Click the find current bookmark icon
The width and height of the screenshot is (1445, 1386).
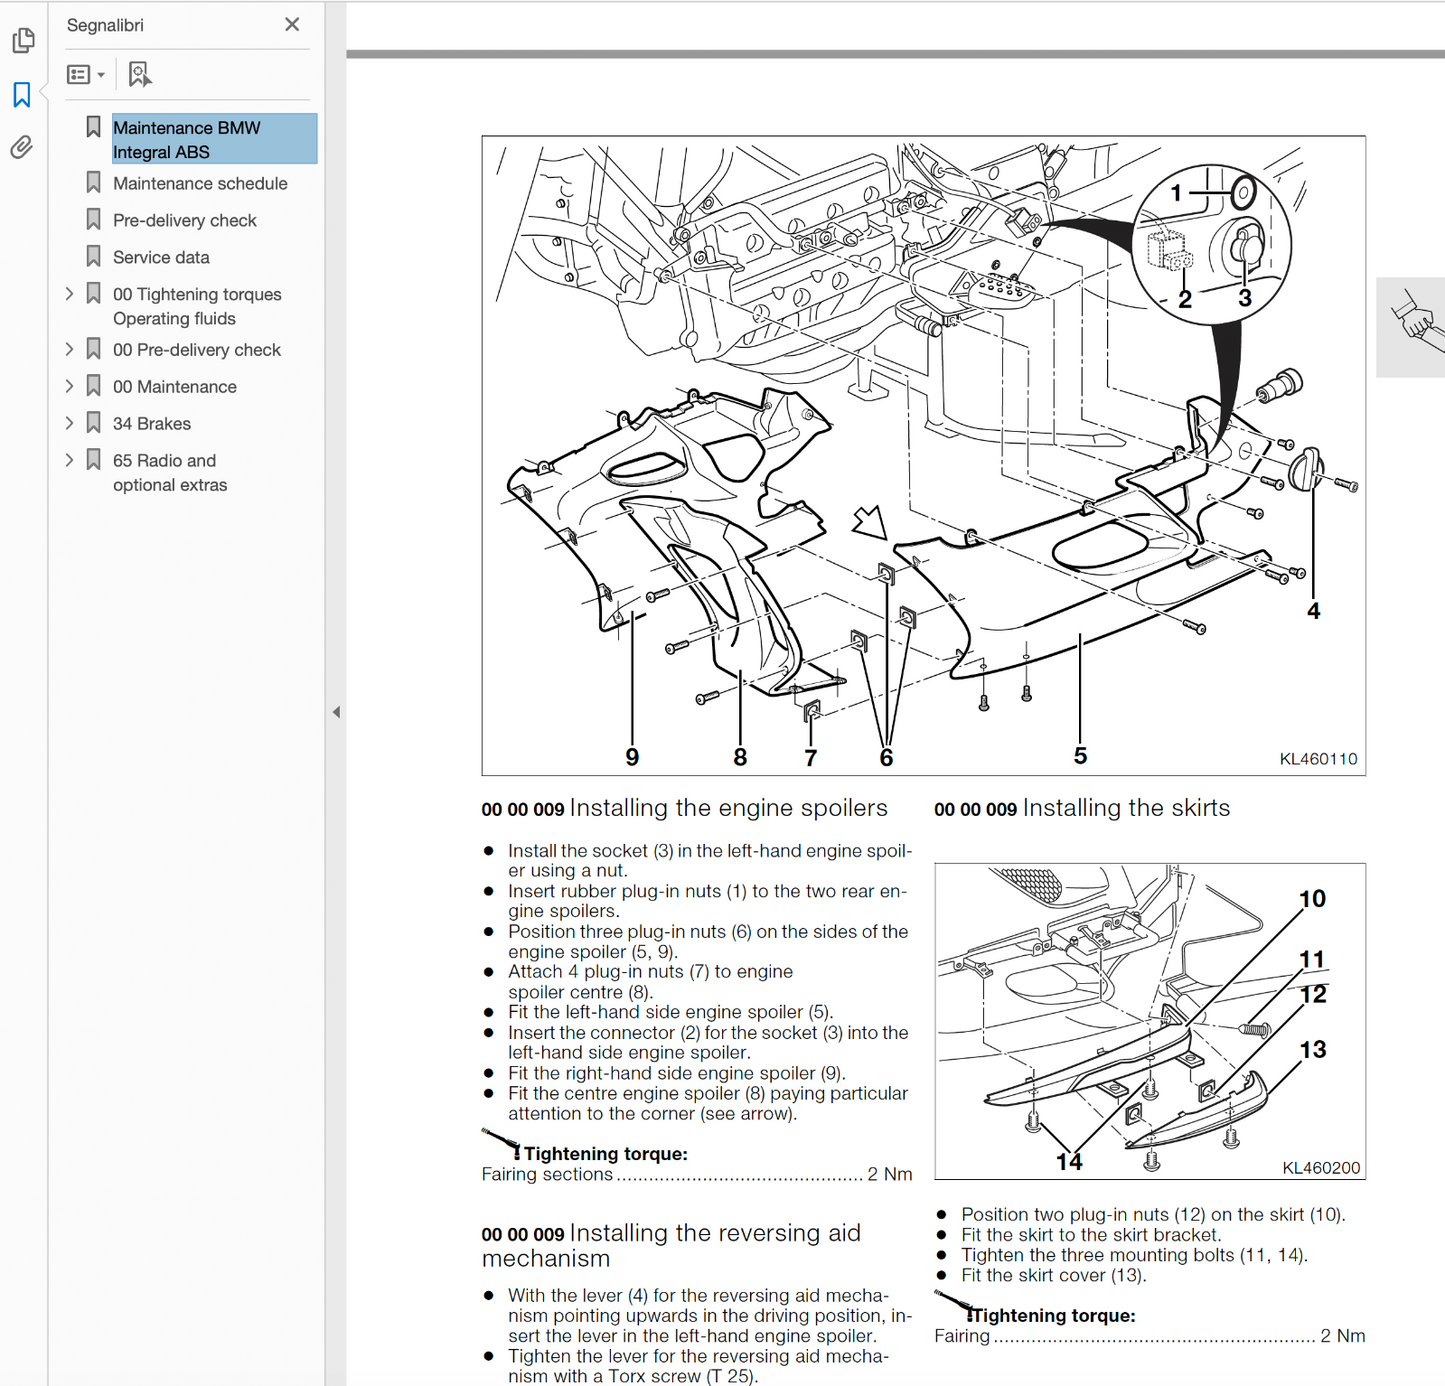[x=140, y=74]
